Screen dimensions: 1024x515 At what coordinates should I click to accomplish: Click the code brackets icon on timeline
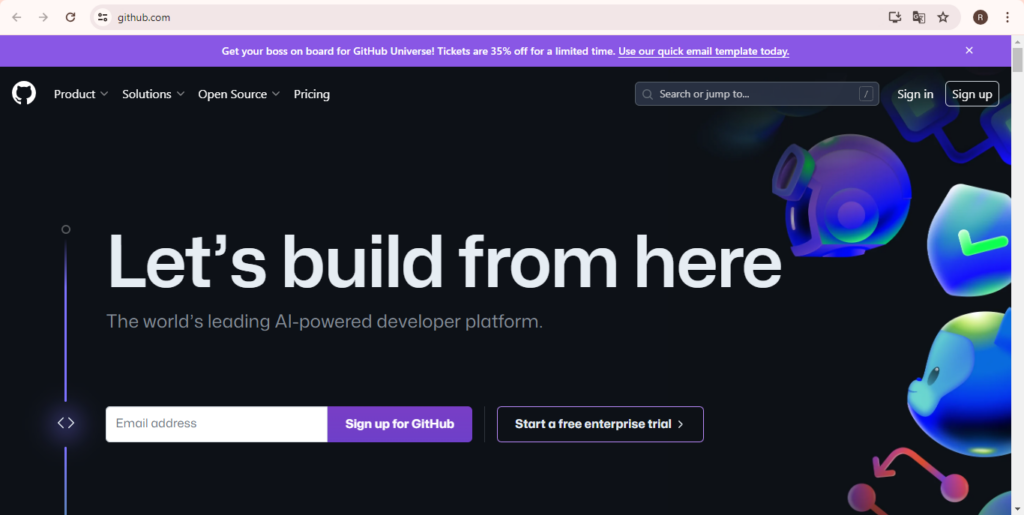pos(66,423)
